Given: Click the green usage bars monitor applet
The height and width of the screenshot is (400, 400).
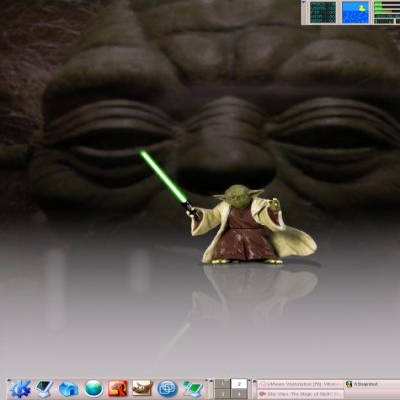Looking at the screenshot, I should point(386,12).
